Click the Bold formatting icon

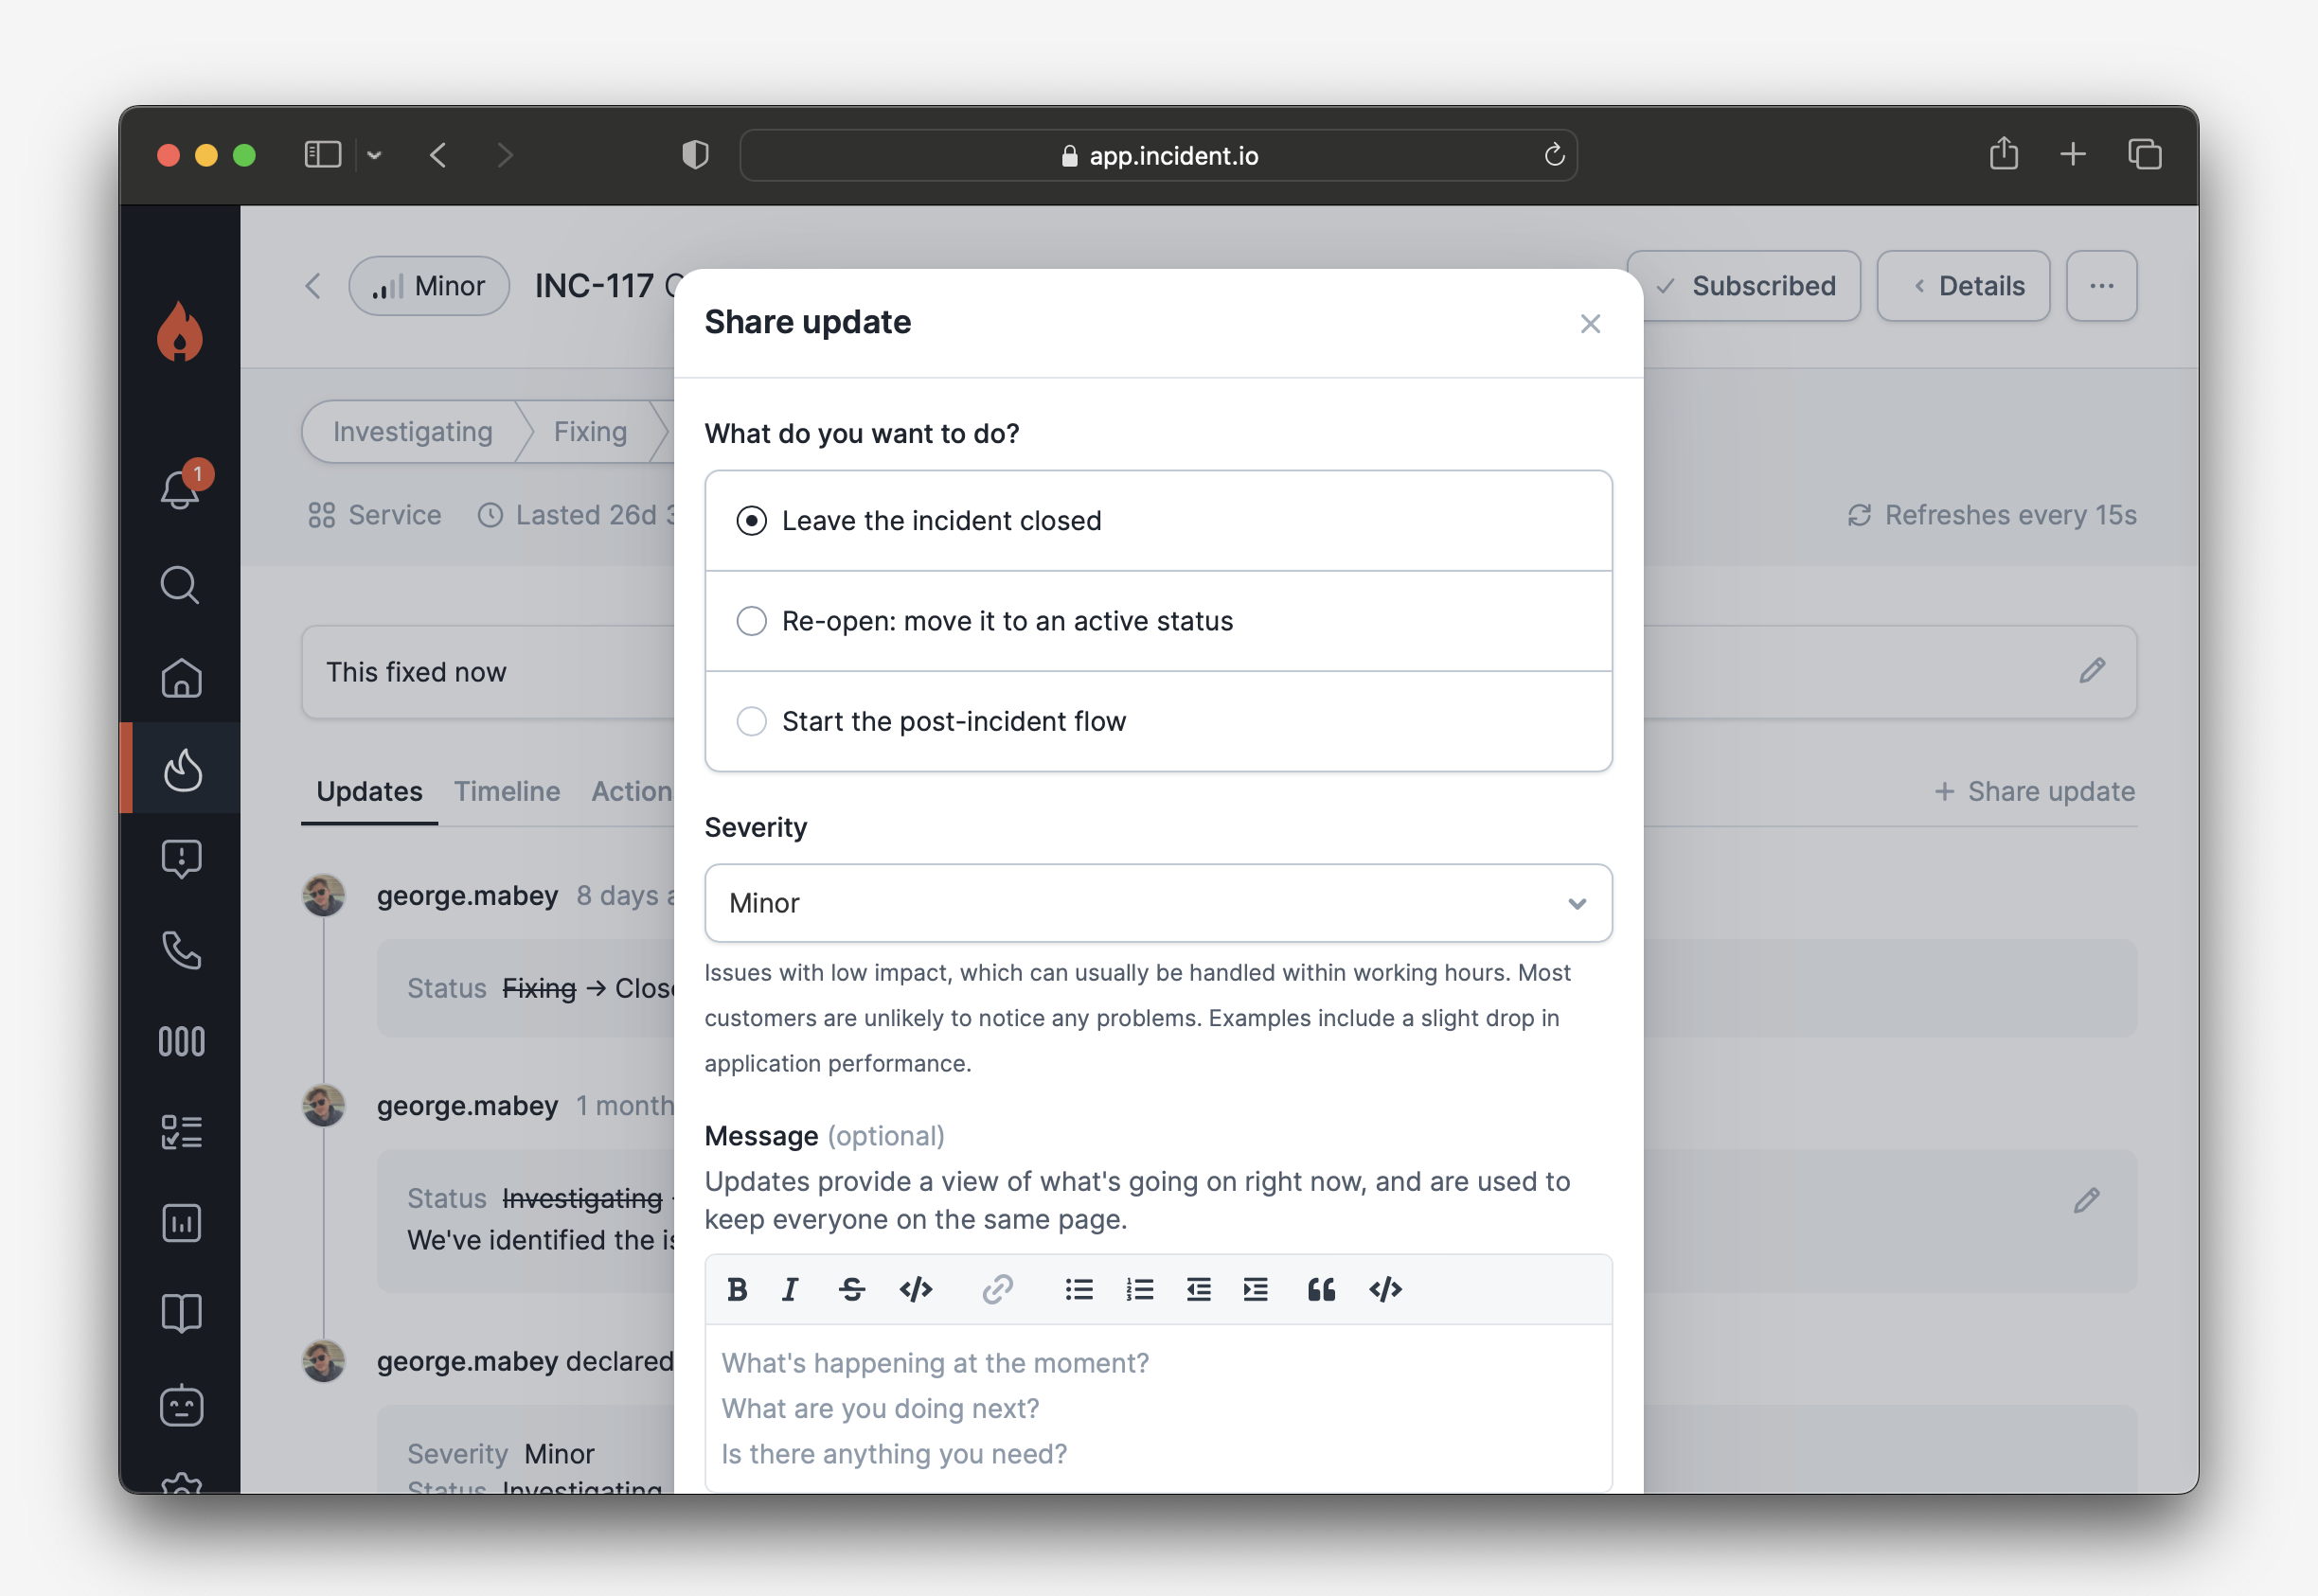(737, 1289)
